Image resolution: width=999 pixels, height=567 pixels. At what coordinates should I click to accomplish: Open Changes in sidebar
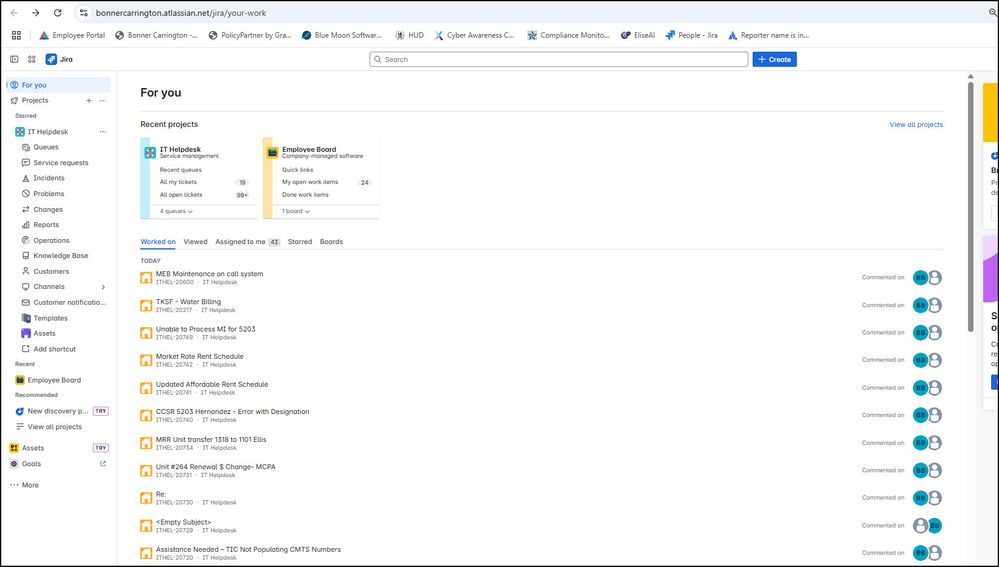(48, 210)
